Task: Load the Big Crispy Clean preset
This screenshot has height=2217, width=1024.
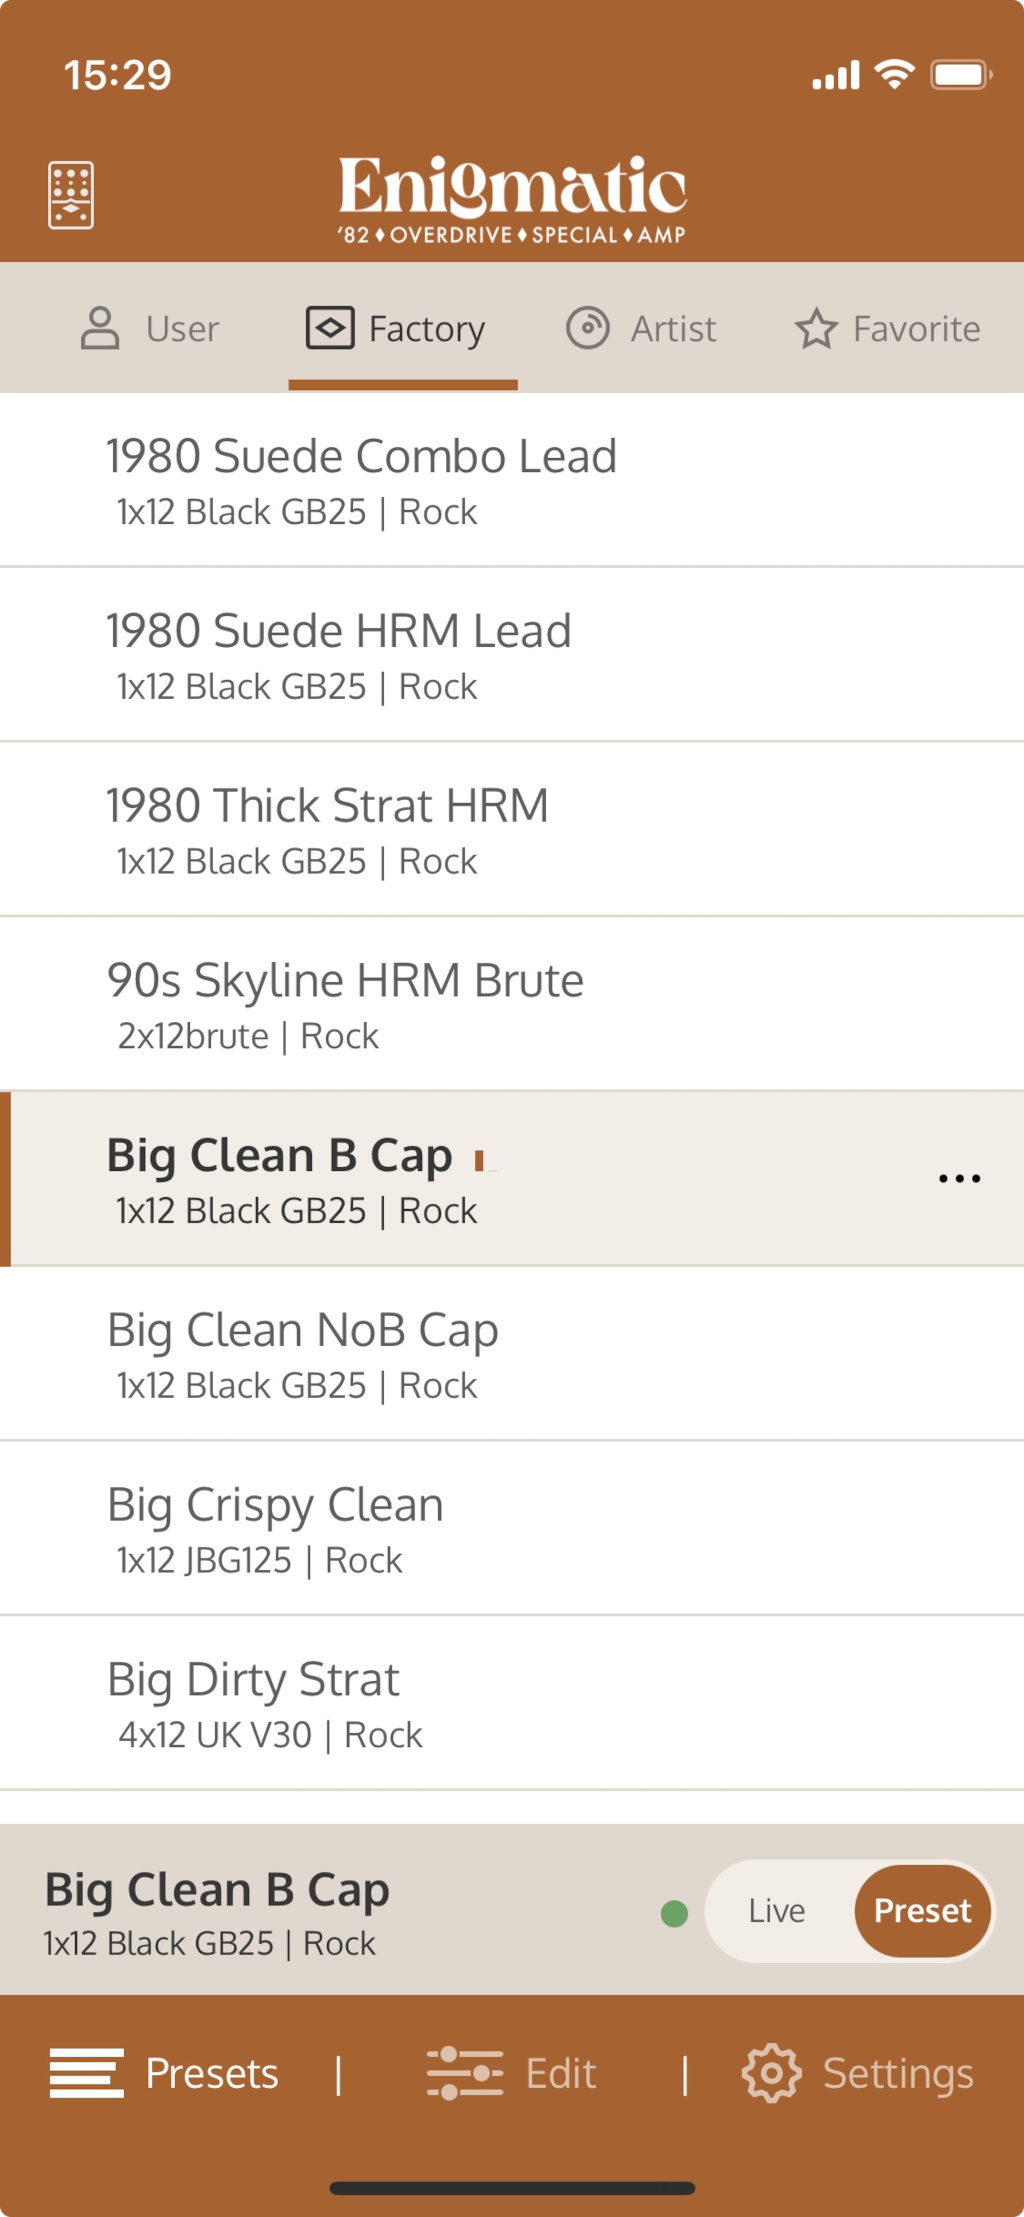Action: (x=275, y=1528)
